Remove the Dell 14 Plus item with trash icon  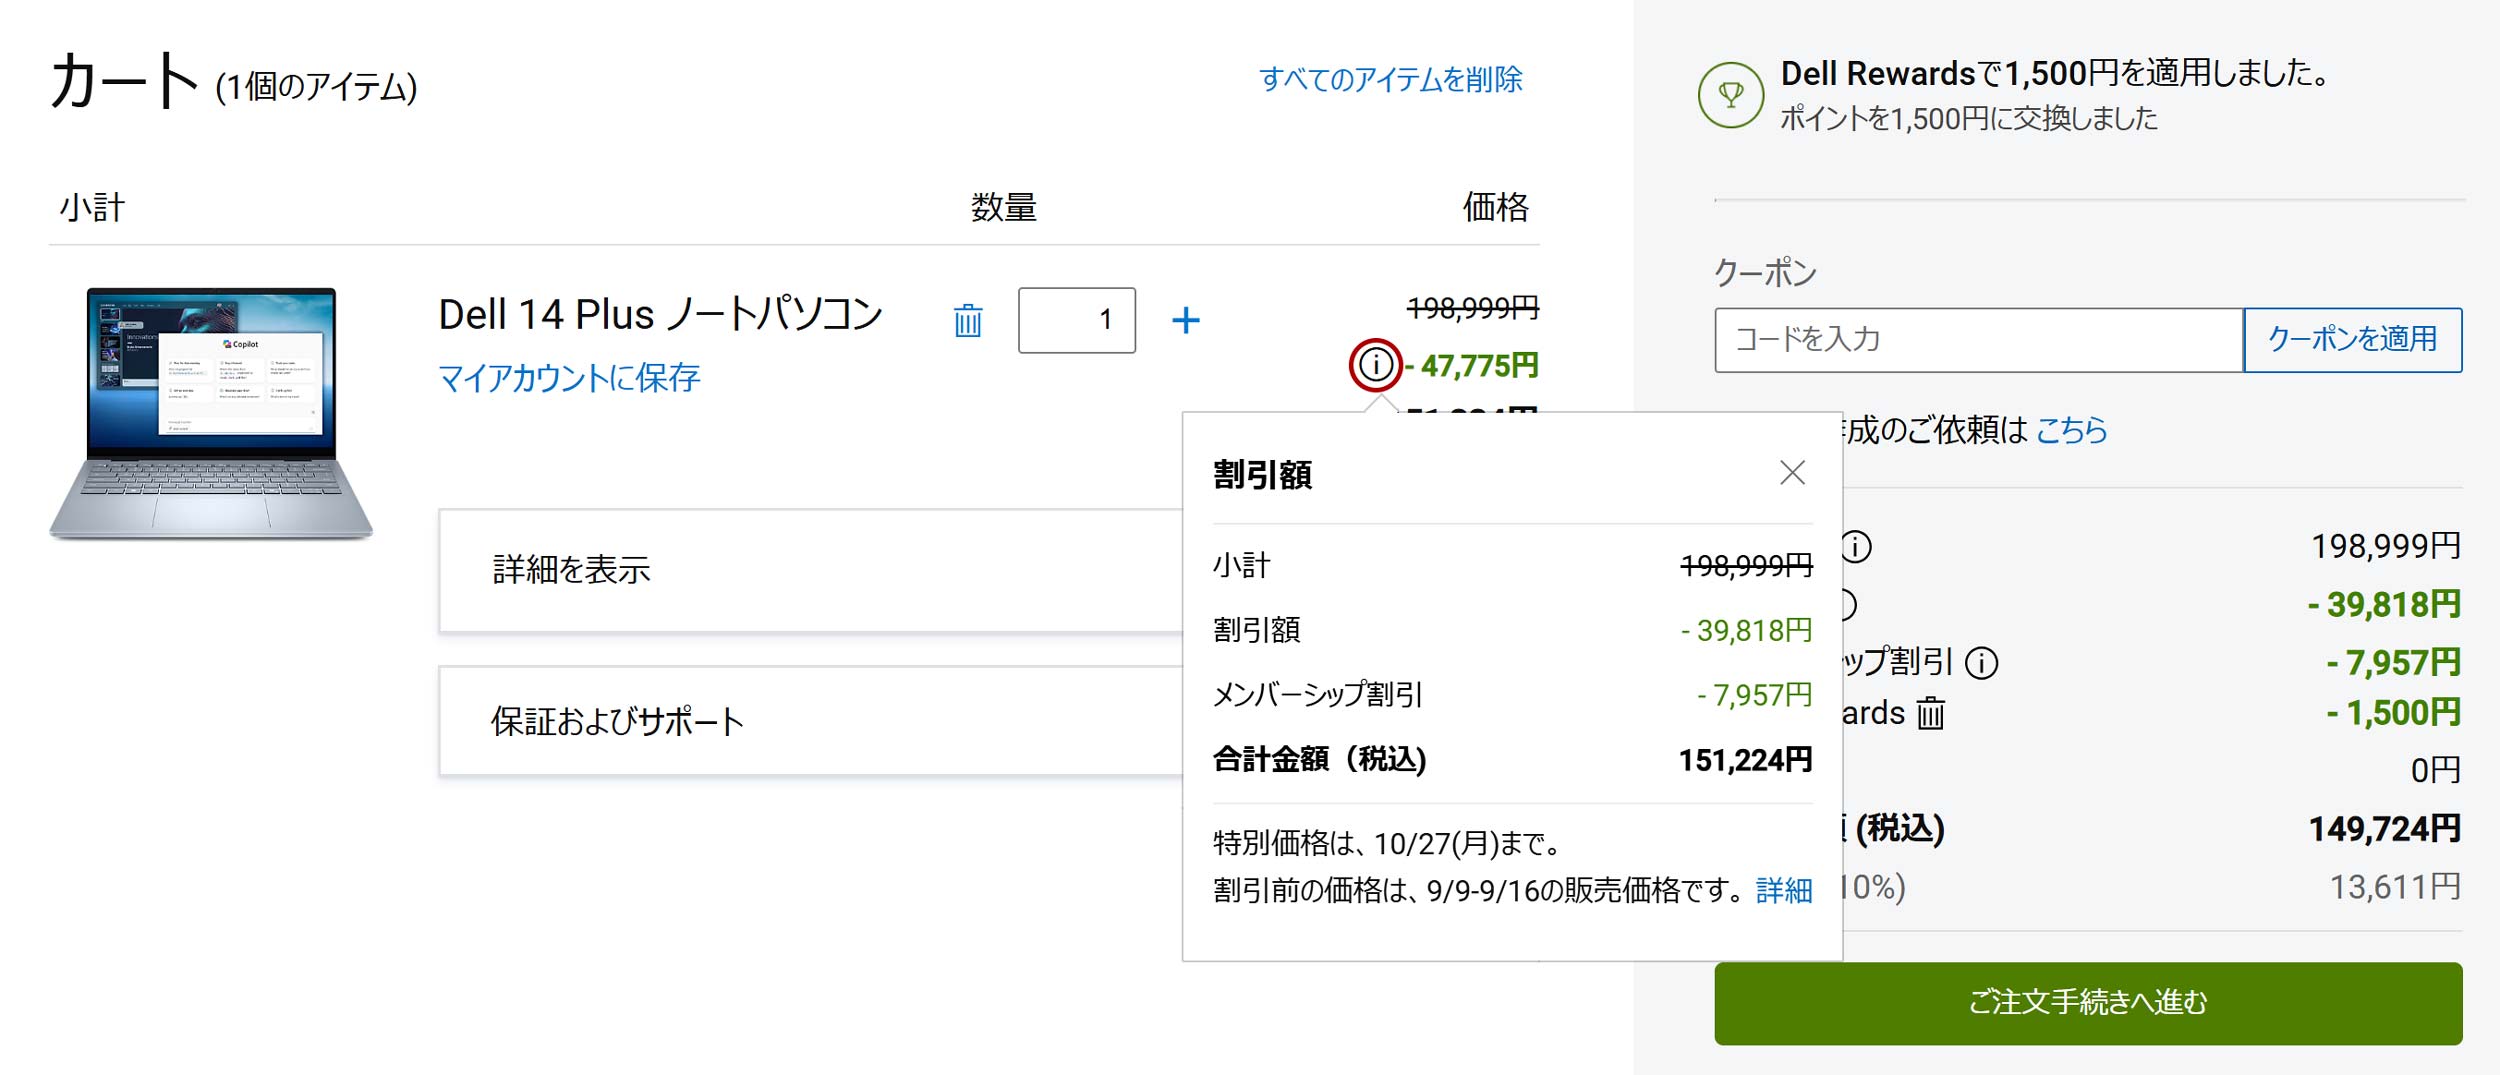(967, 321)
